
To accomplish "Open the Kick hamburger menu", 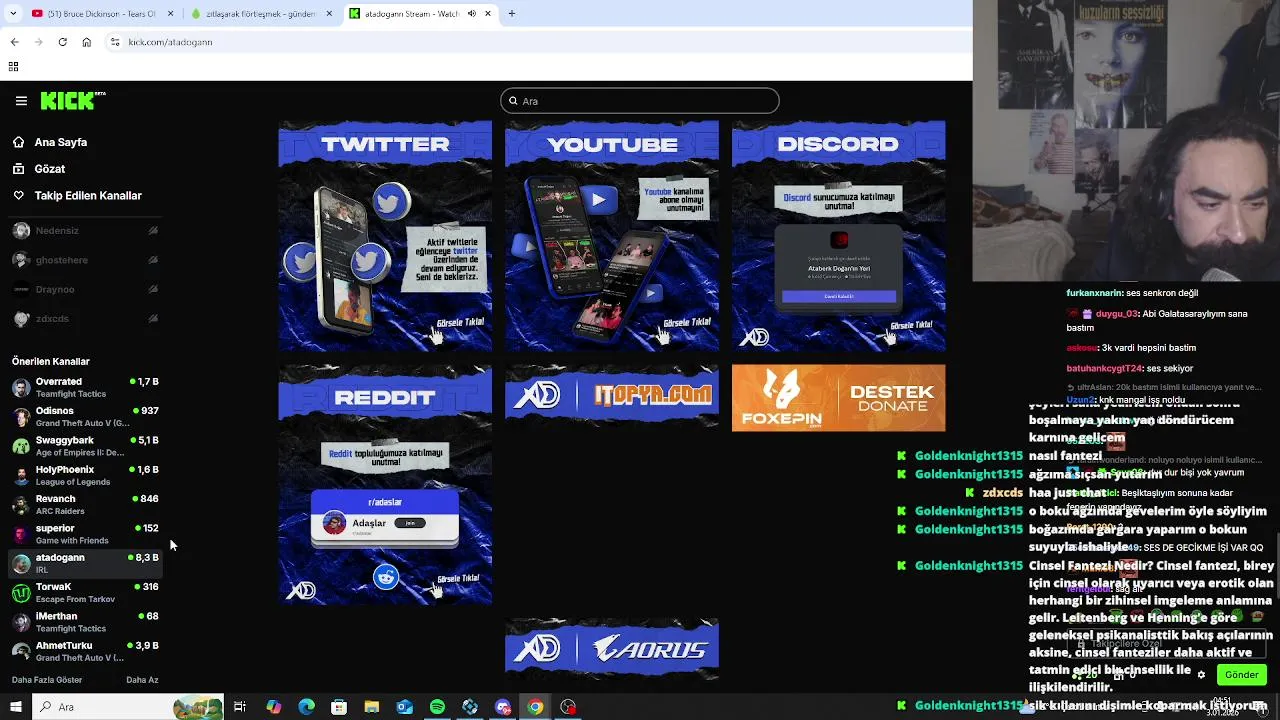I will click(x=21, y=101).
